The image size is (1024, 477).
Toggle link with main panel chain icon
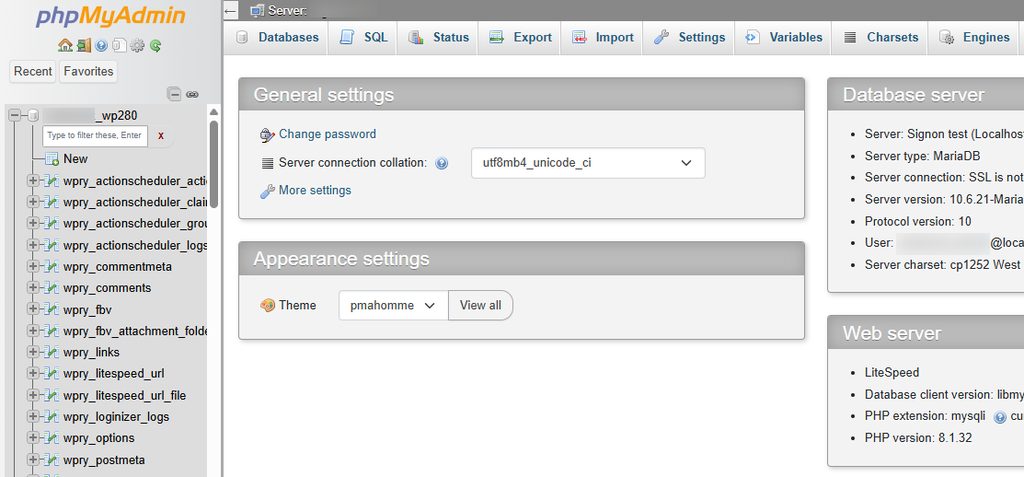[192, 94]
